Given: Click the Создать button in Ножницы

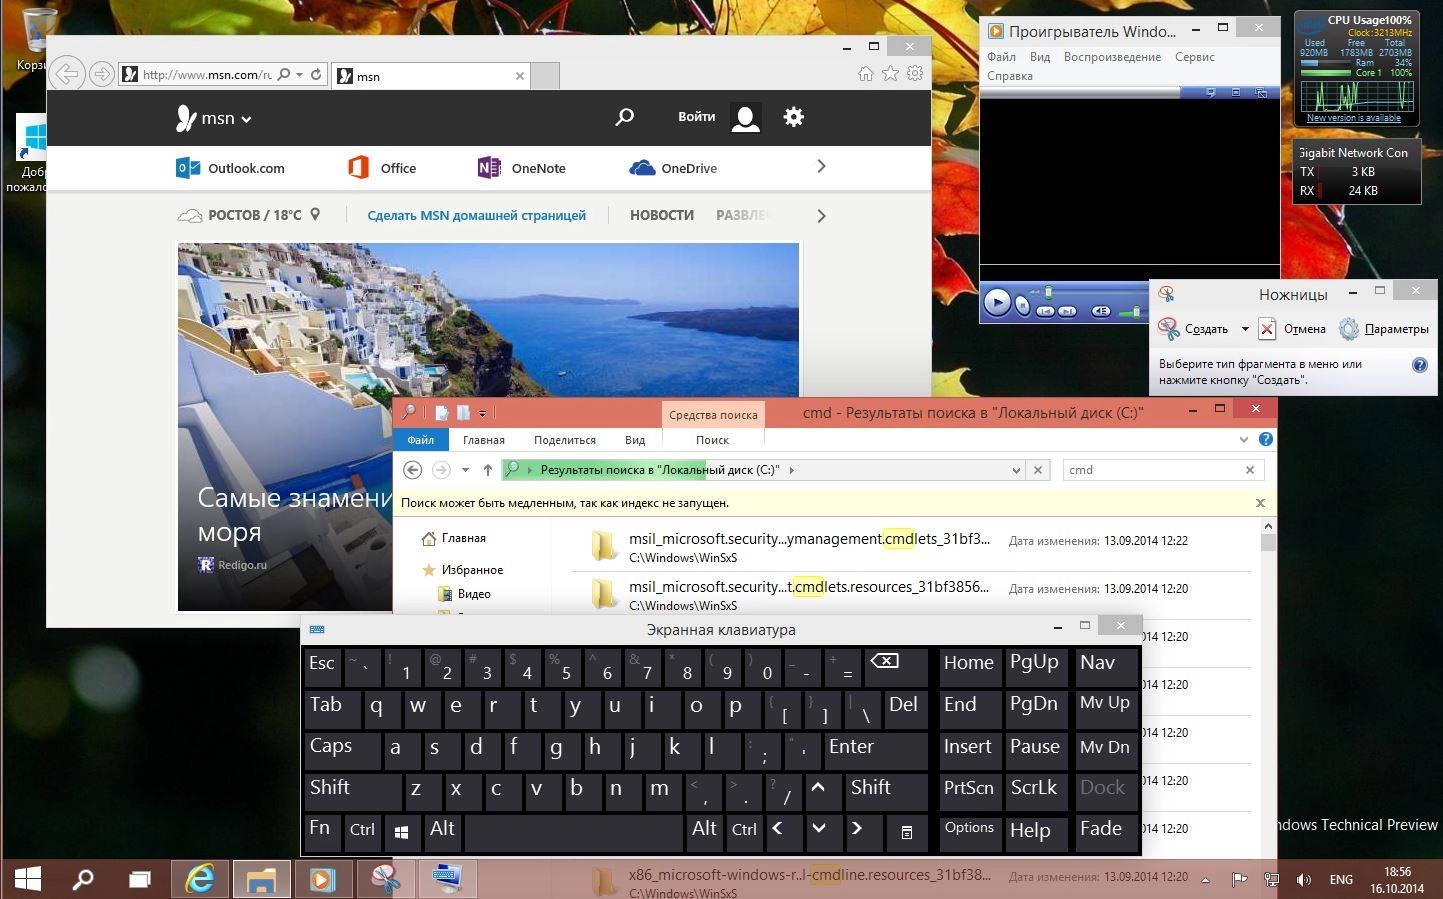Looking at the screenshot, I should (1194, 329).
